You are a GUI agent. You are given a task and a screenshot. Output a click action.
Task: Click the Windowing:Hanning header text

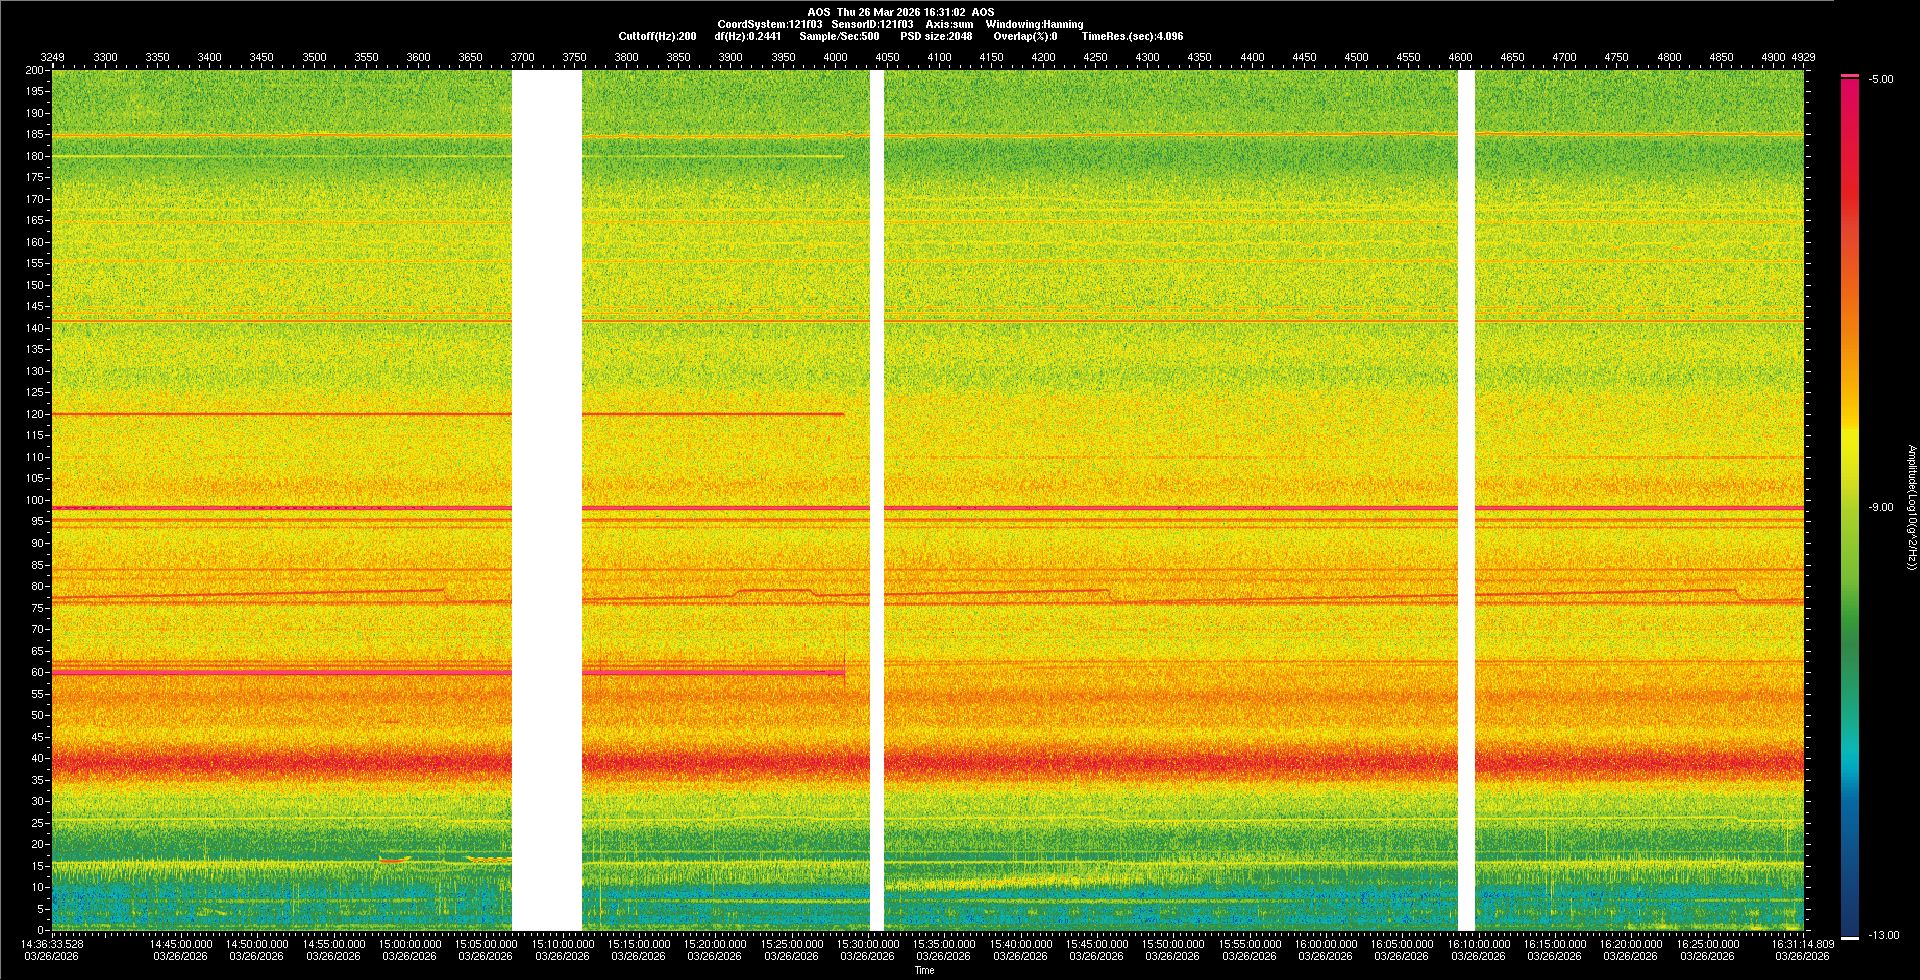pyautogui.click(x=1034, y=24)
